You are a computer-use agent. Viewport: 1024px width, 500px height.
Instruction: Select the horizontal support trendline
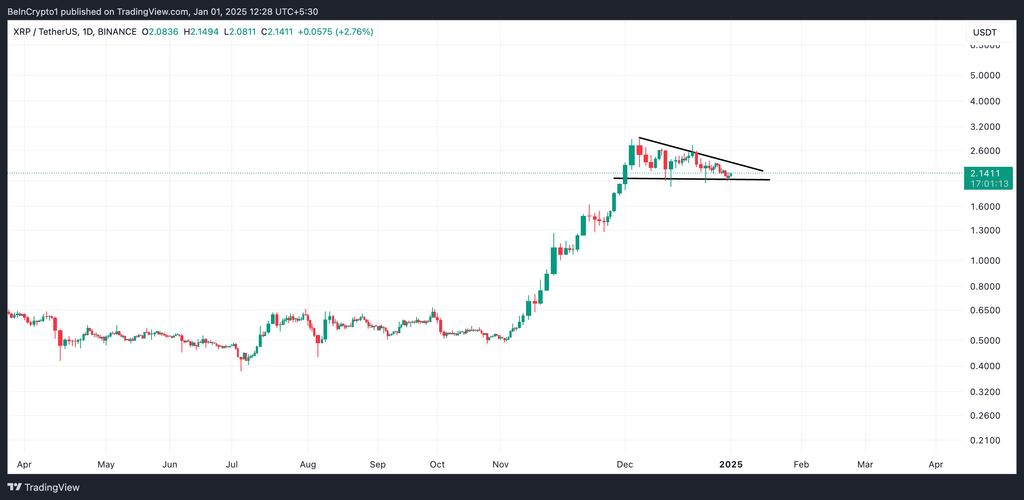(690, 179)
